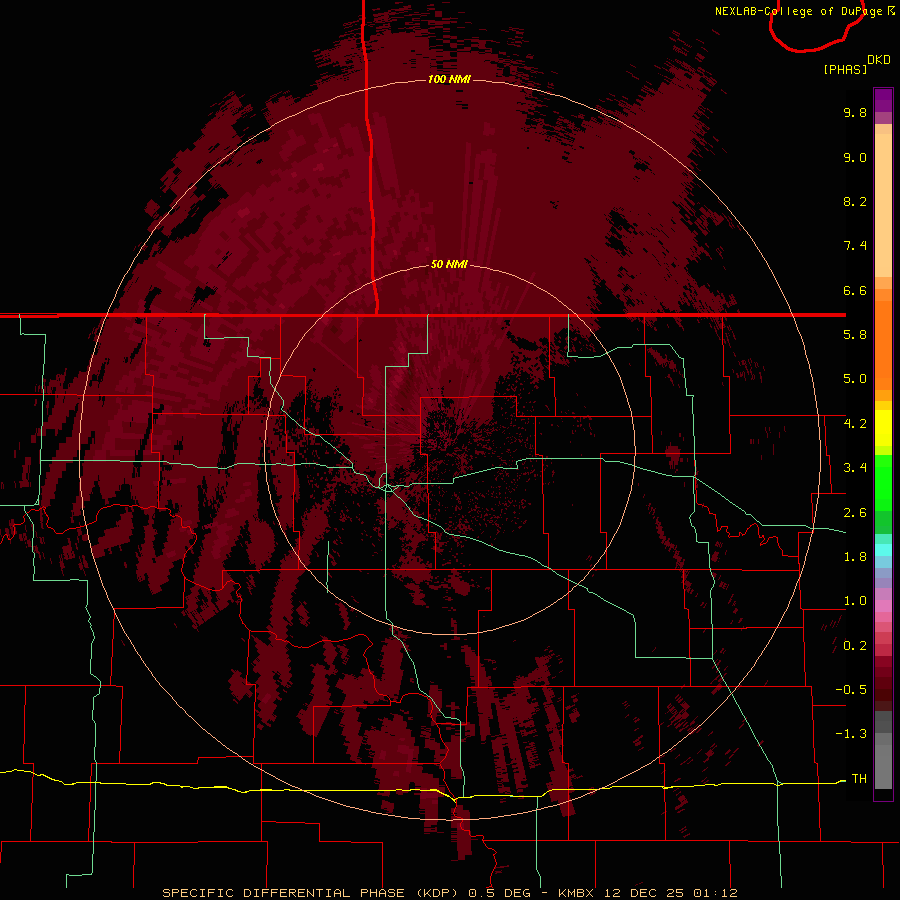This screenshot has height=900, width=900.
Task: Click the 4.2 legend value
Action: (855, 424)
